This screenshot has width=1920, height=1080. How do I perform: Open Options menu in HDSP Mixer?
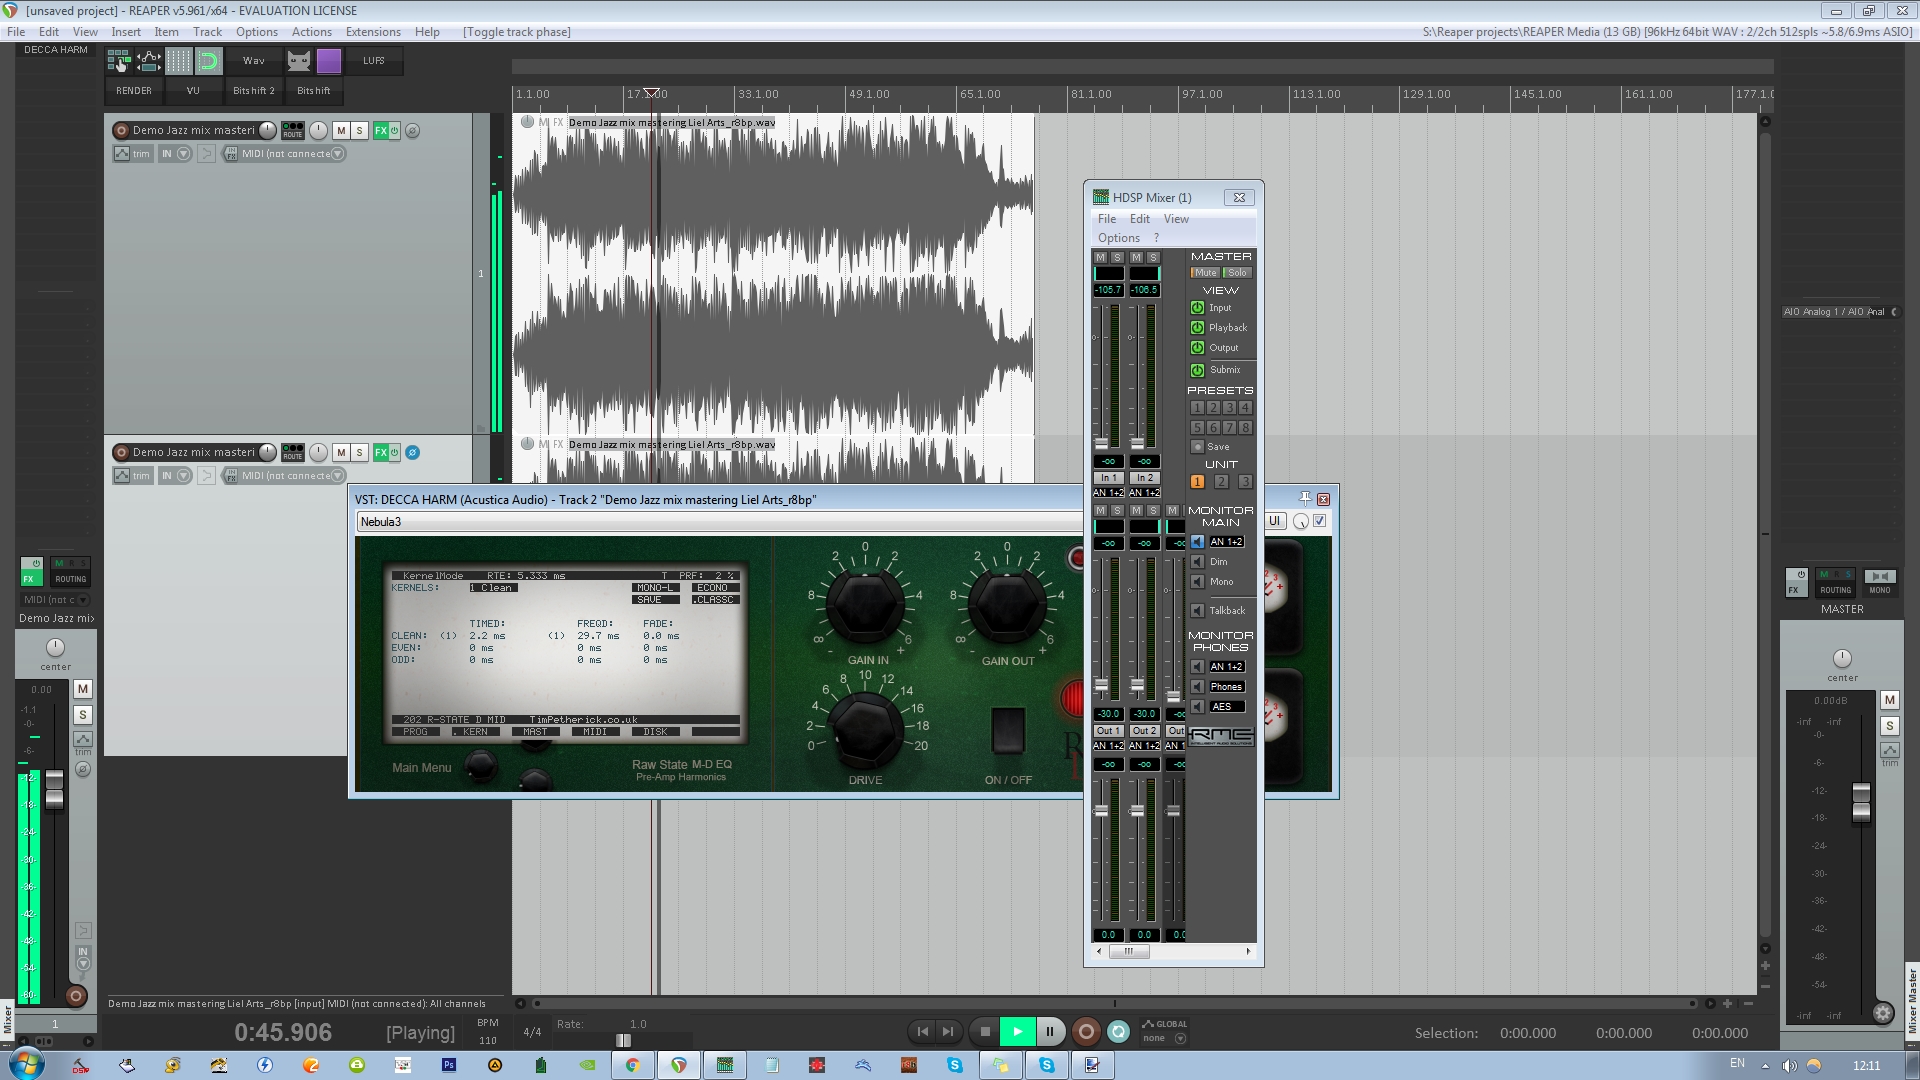coord(1118,238)
